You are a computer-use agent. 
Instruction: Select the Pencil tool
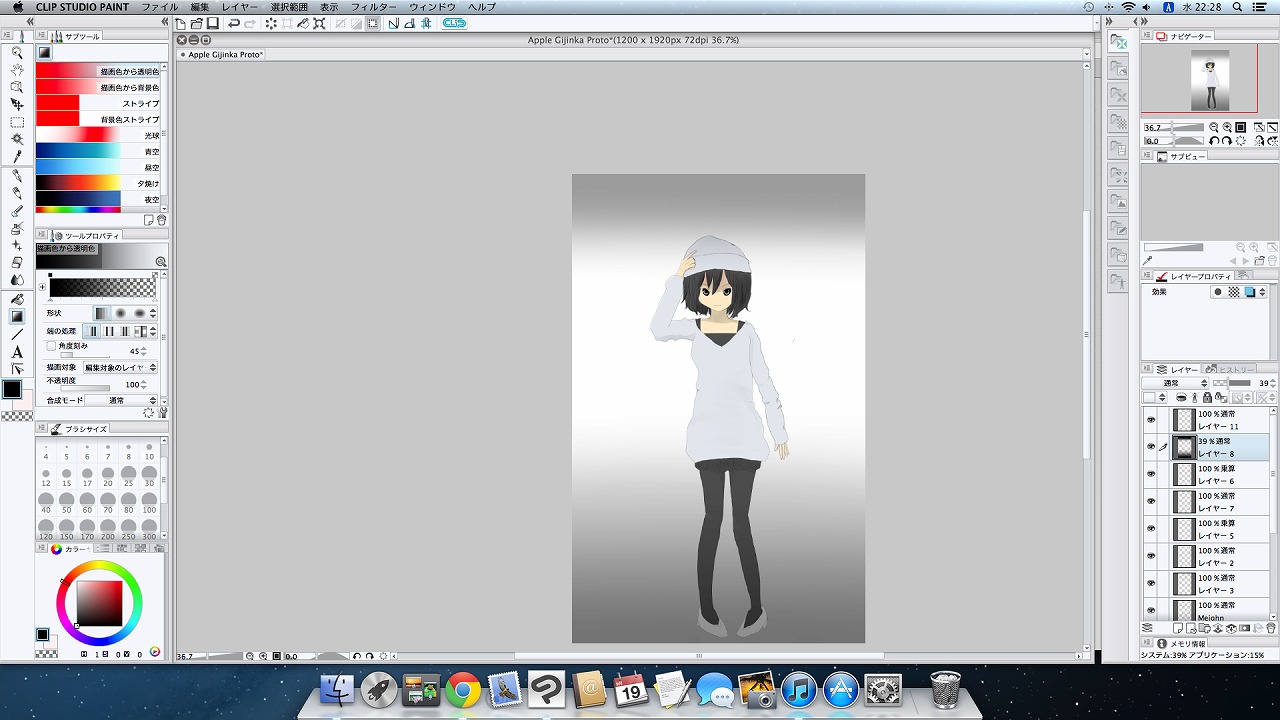tap(17, 193)
